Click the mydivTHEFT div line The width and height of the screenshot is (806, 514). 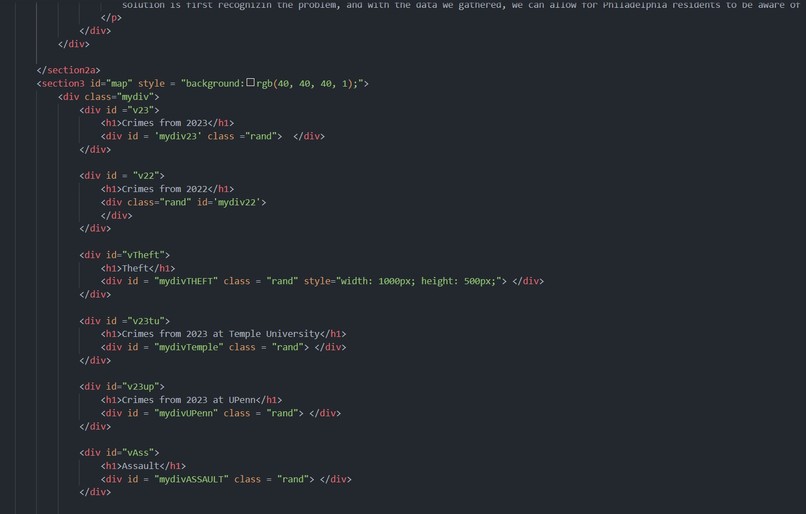[322, 281]
